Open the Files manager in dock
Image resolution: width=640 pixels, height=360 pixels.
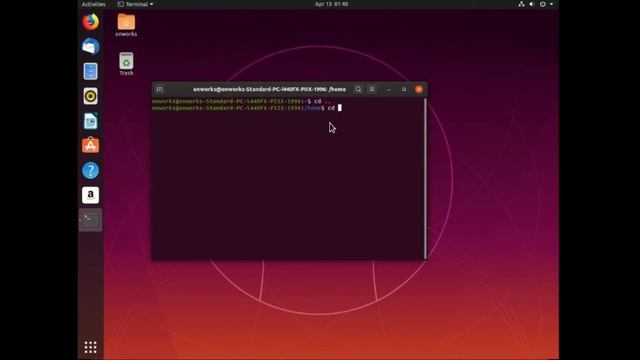click(91, 71)
